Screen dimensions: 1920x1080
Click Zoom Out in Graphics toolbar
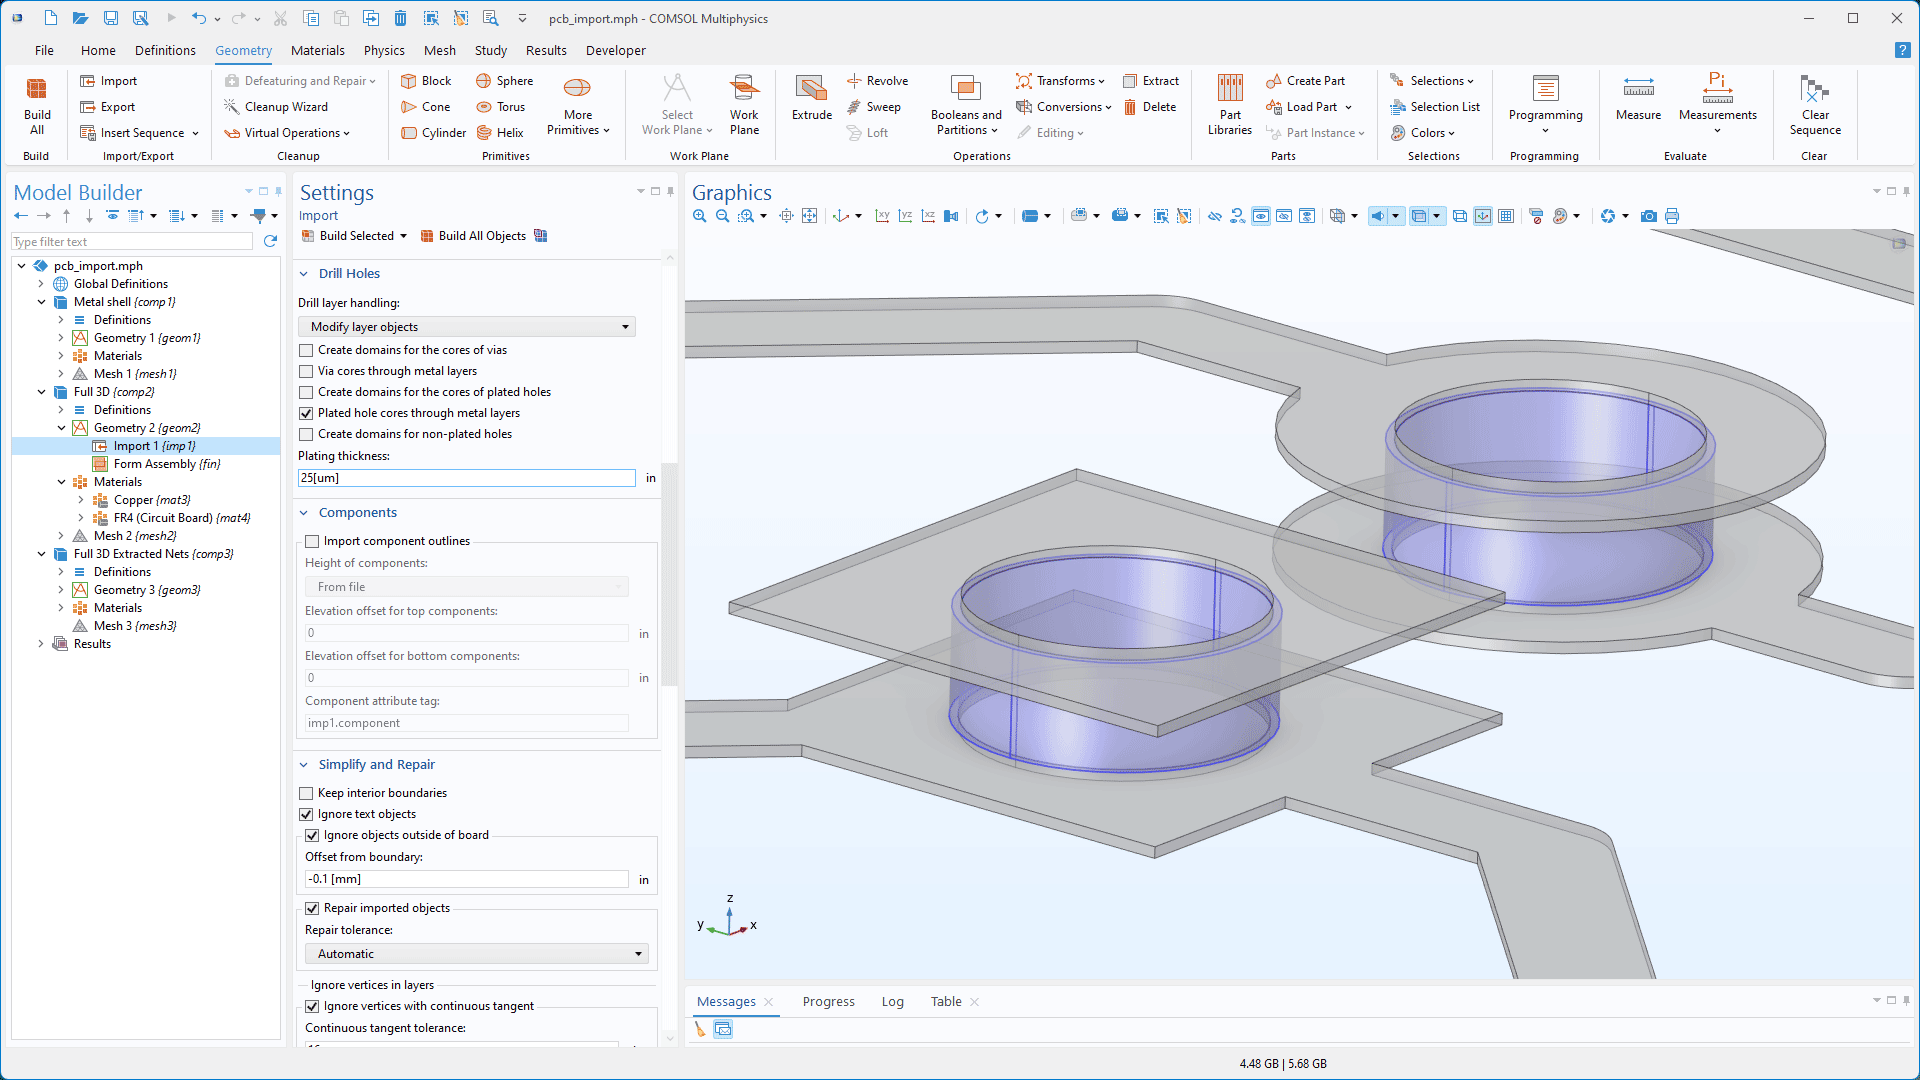[x=723, y=216]
